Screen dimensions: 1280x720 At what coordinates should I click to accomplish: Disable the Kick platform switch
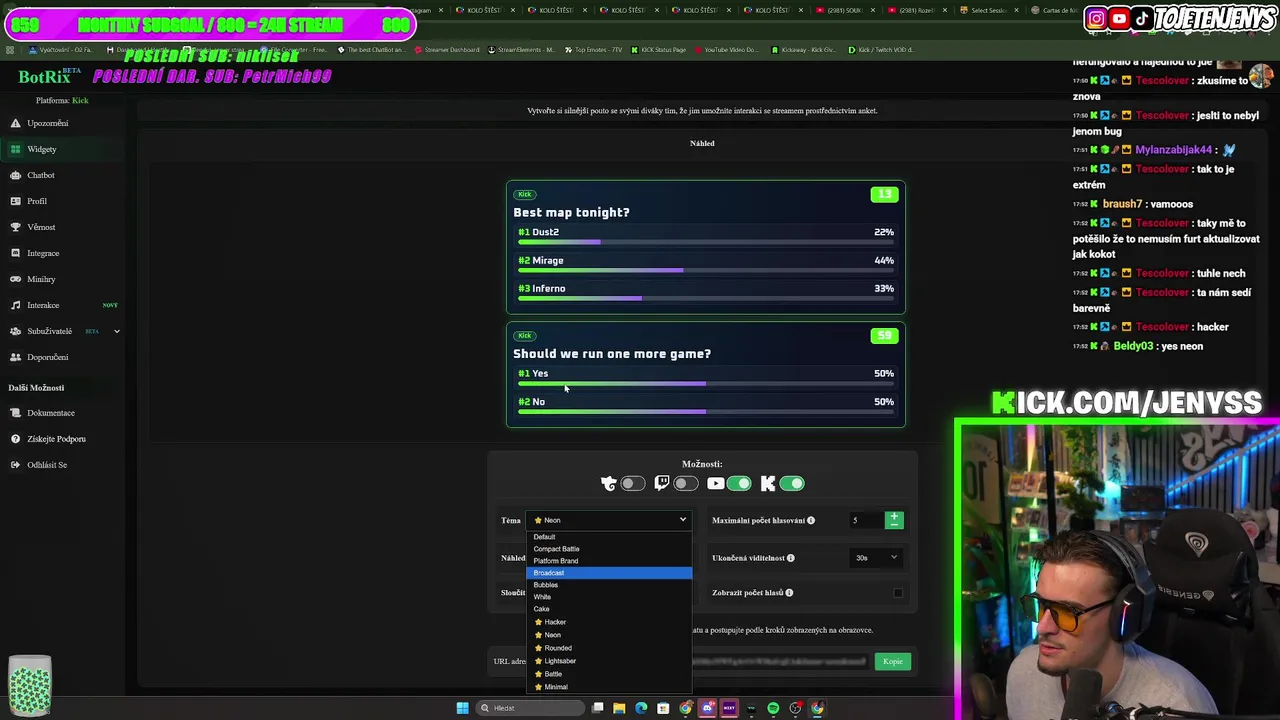pos(792,484)
